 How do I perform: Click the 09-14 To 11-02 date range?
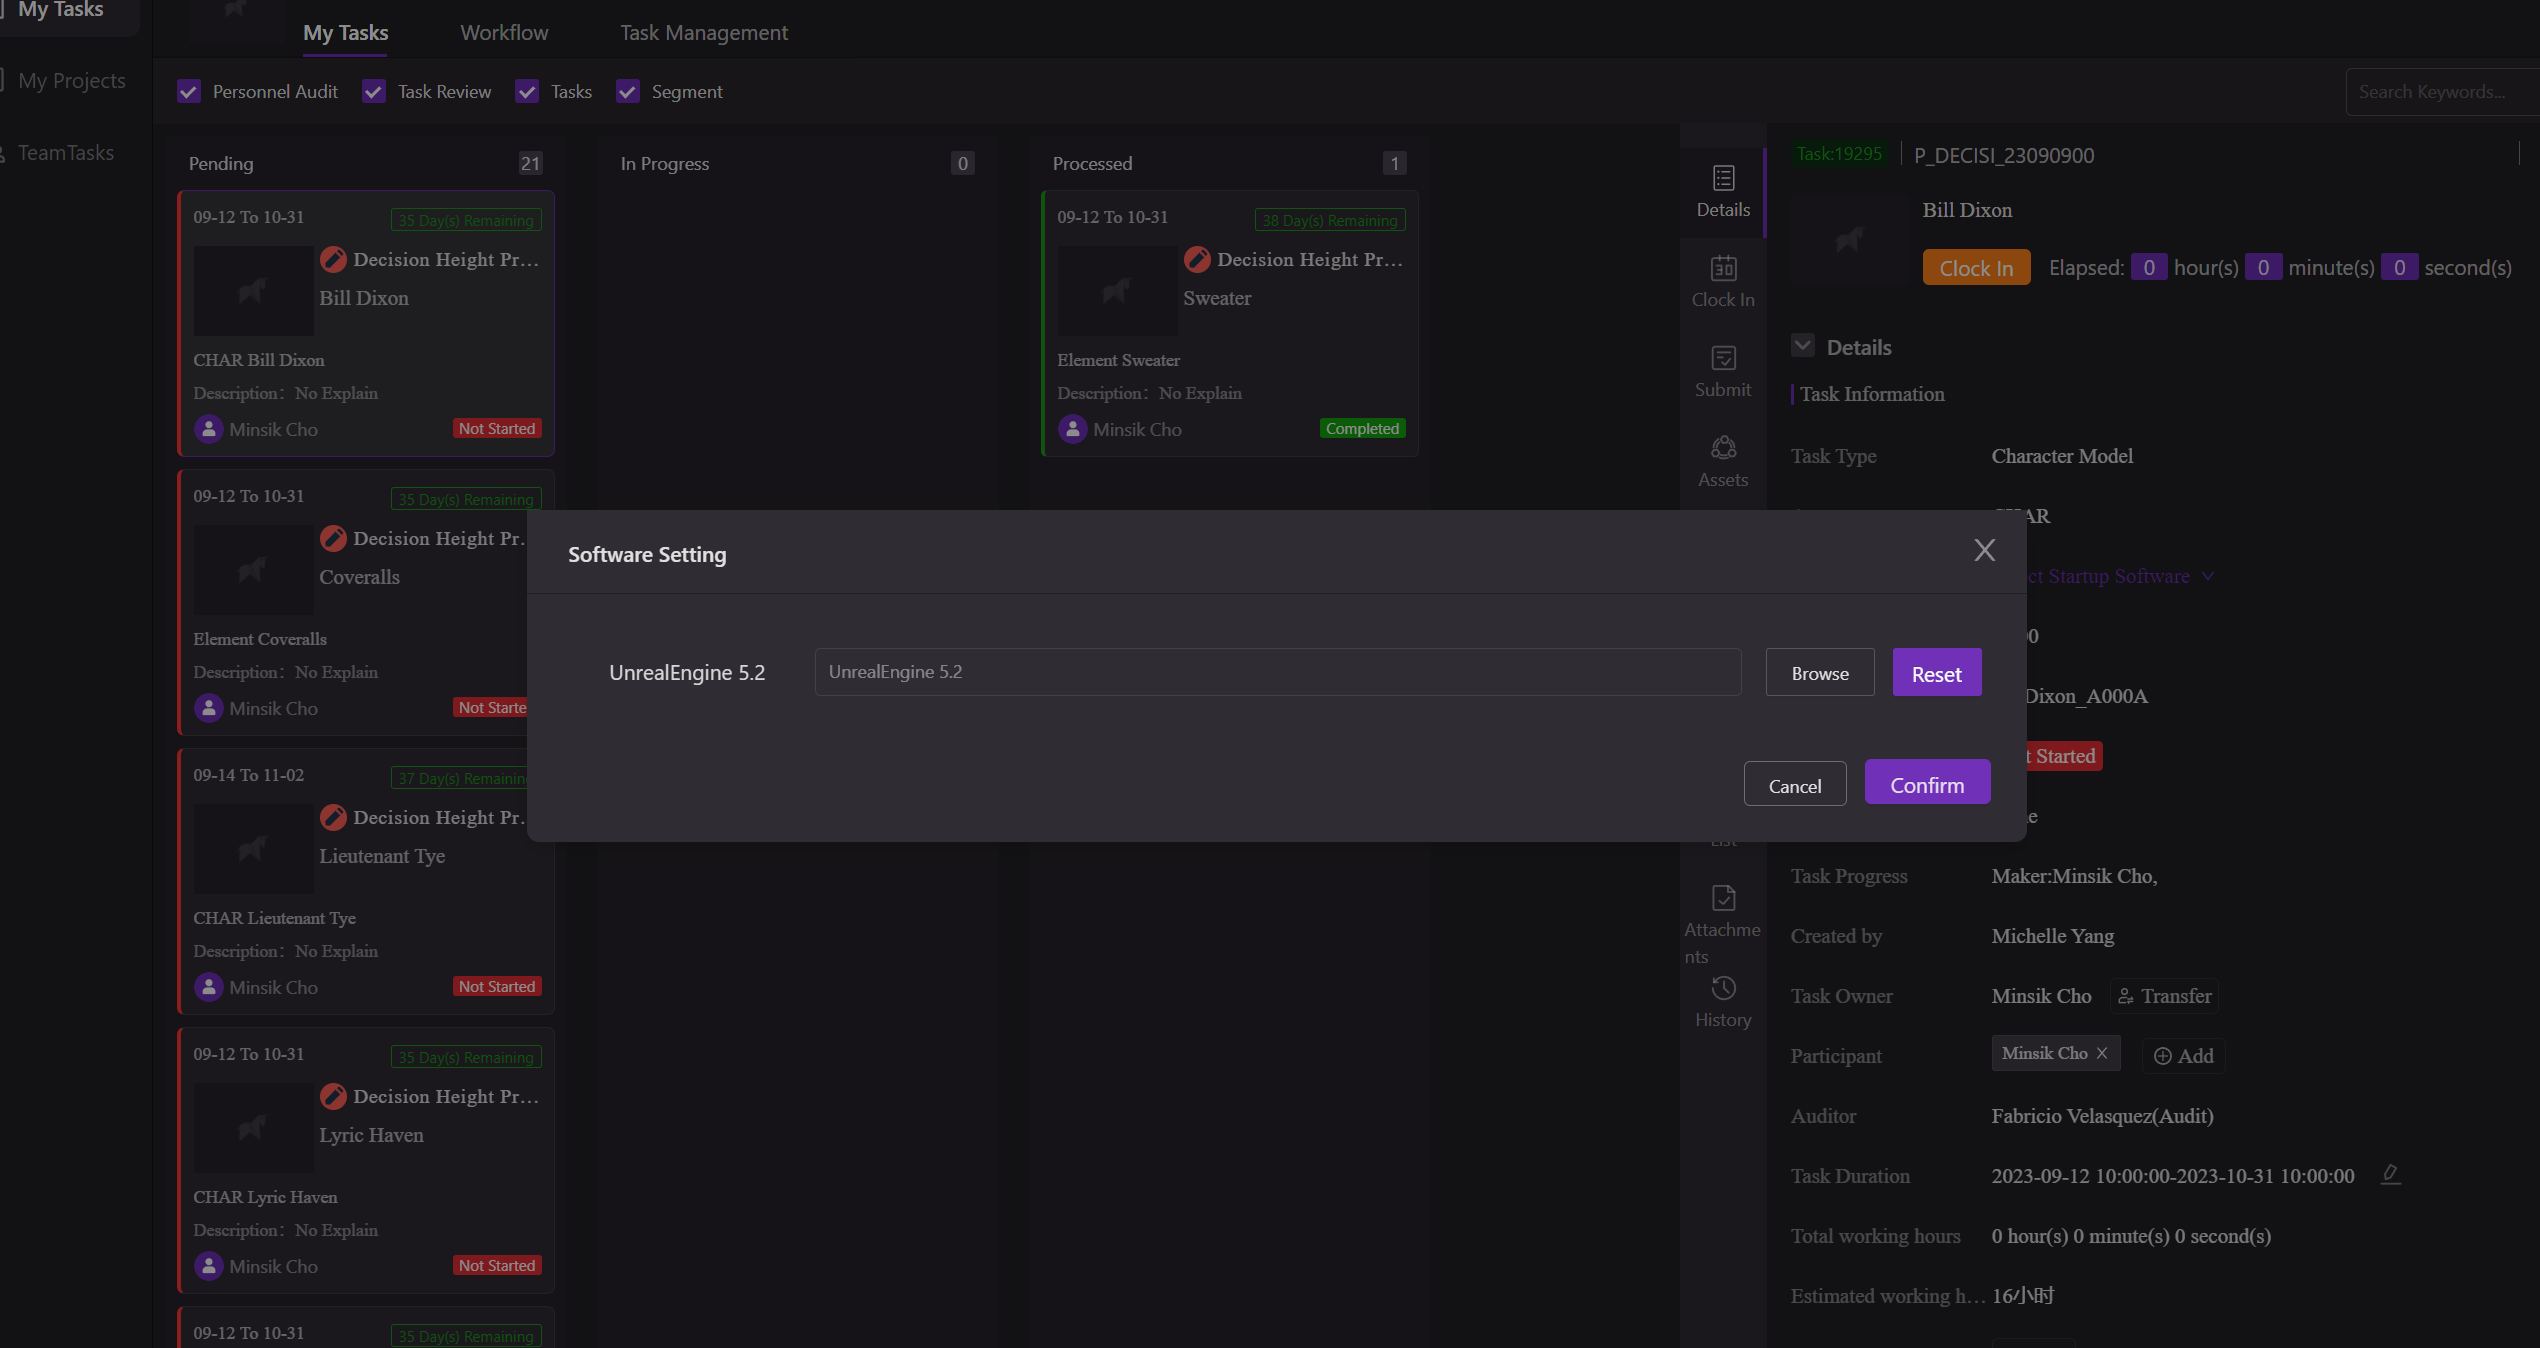pos(248,775)
